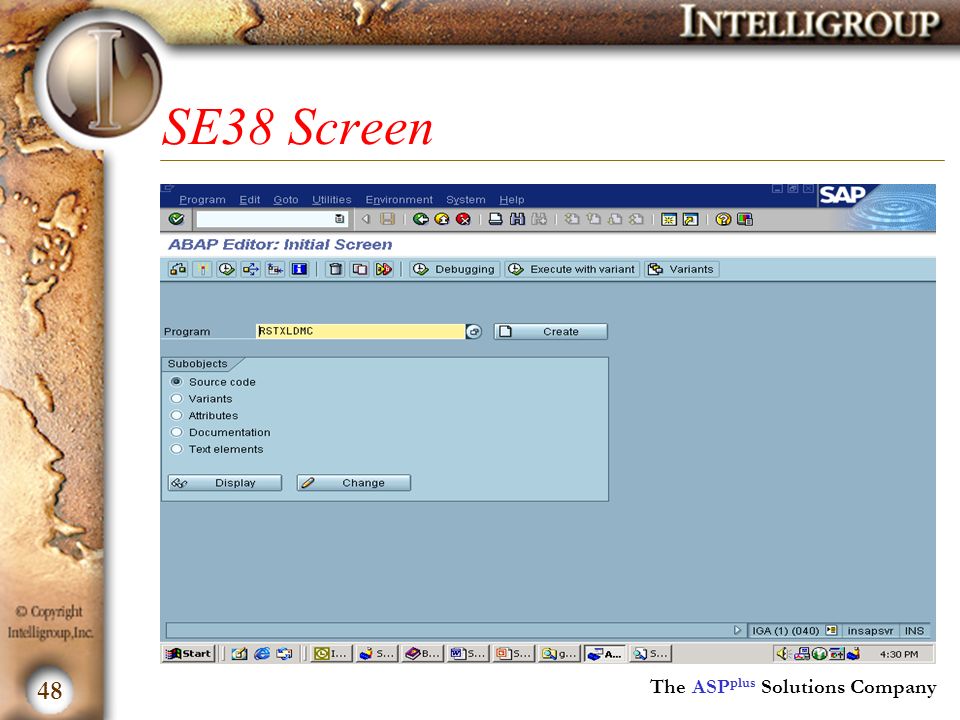
Task: Click the Display button
Action: tap(225, 483)
